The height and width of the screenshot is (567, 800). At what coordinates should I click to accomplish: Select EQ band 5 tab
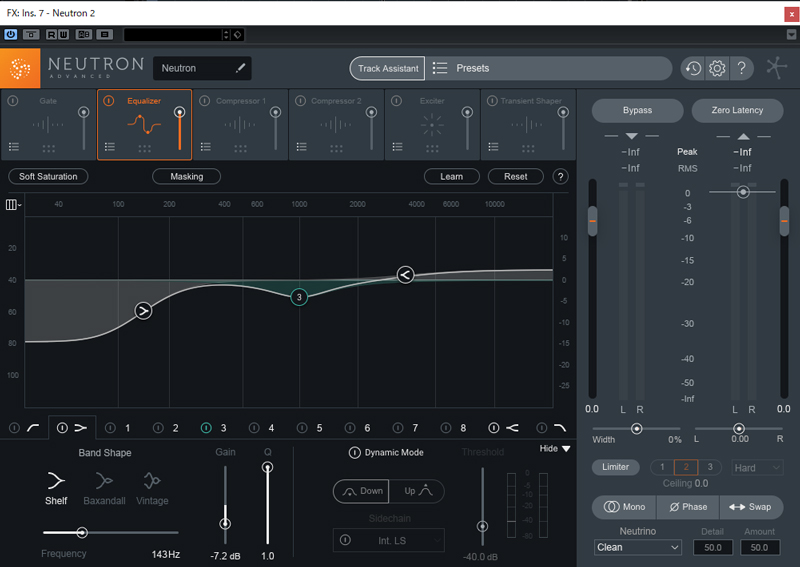pos(319,428)
